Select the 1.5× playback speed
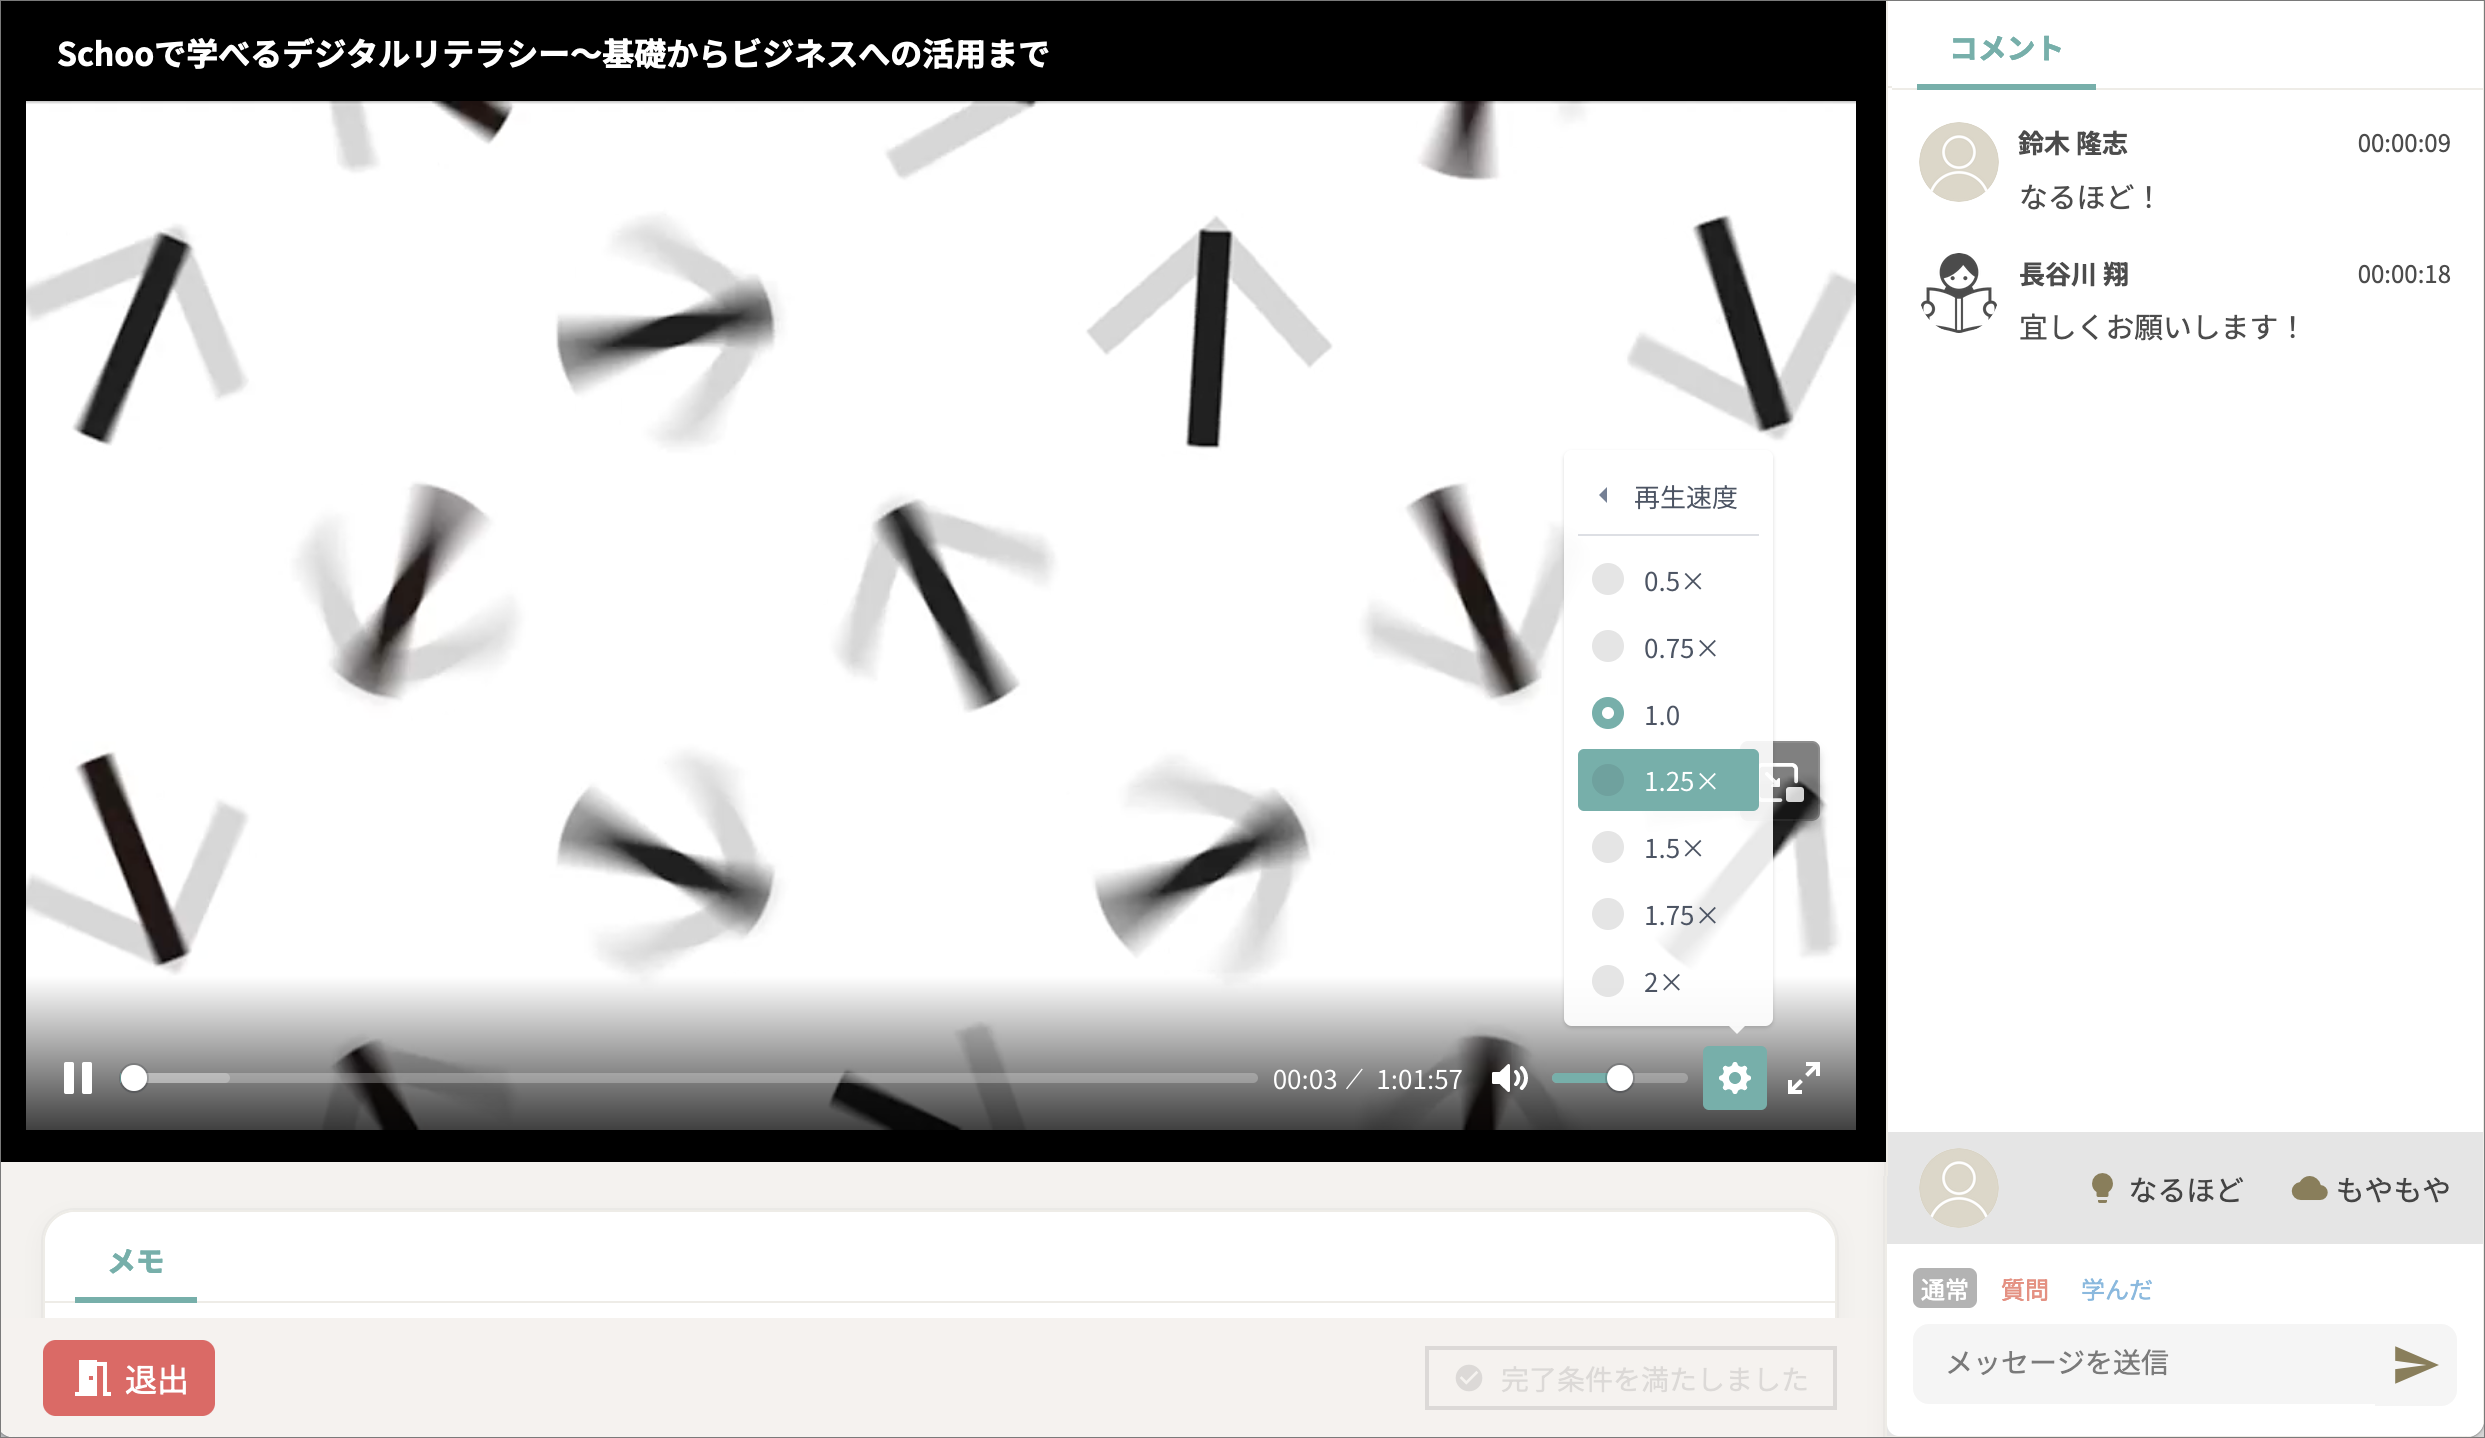2485x1438 pixels. 1667,848
